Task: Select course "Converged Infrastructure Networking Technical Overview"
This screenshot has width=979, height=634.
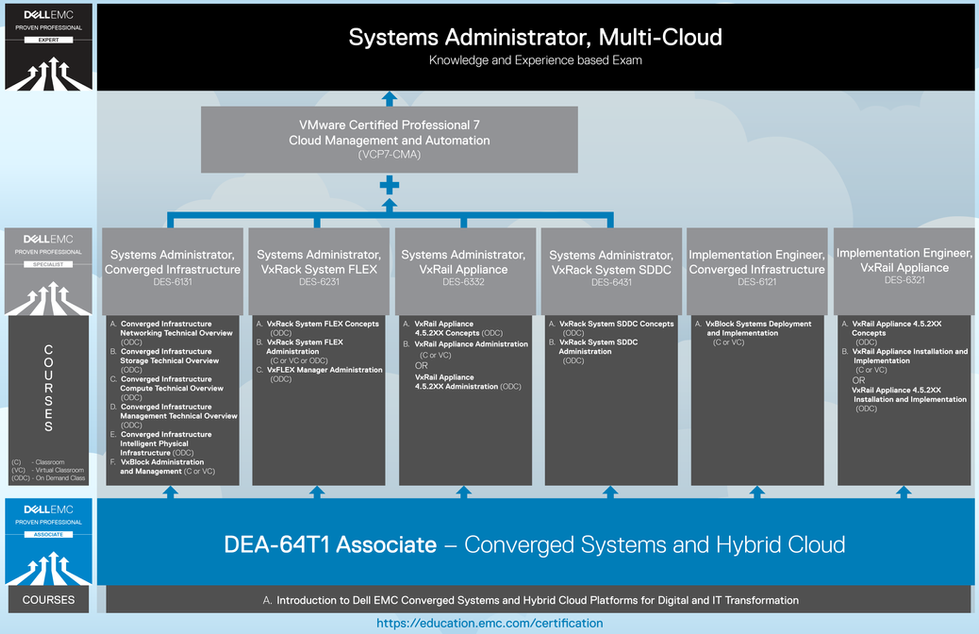Action: tap(172, 333)
